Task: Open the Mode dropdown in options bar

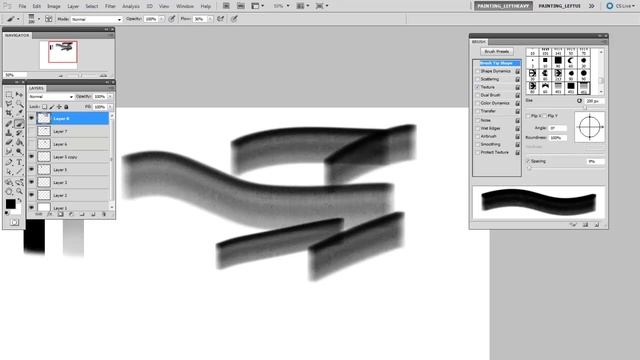Action: 96,19
